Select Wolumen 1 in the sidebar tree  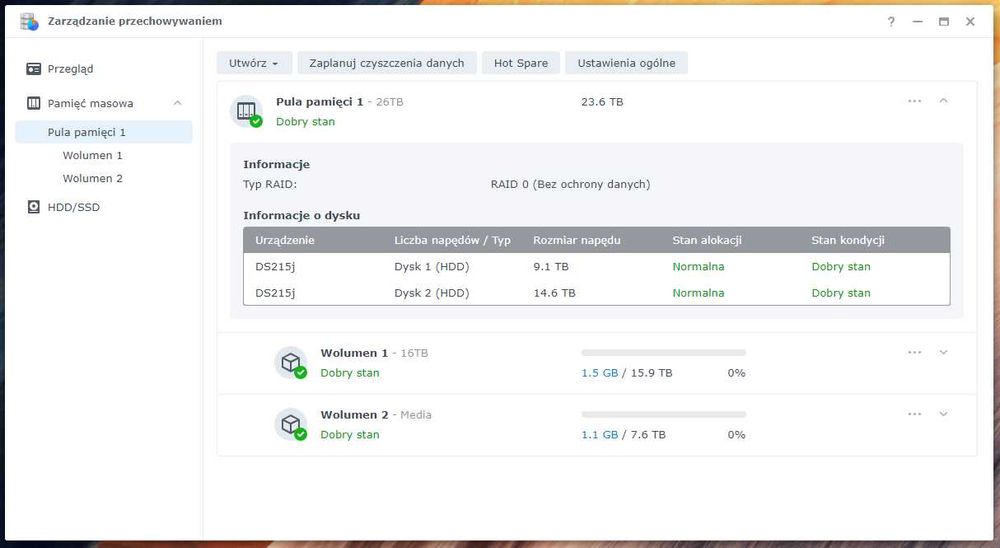[x=92, y=155]
